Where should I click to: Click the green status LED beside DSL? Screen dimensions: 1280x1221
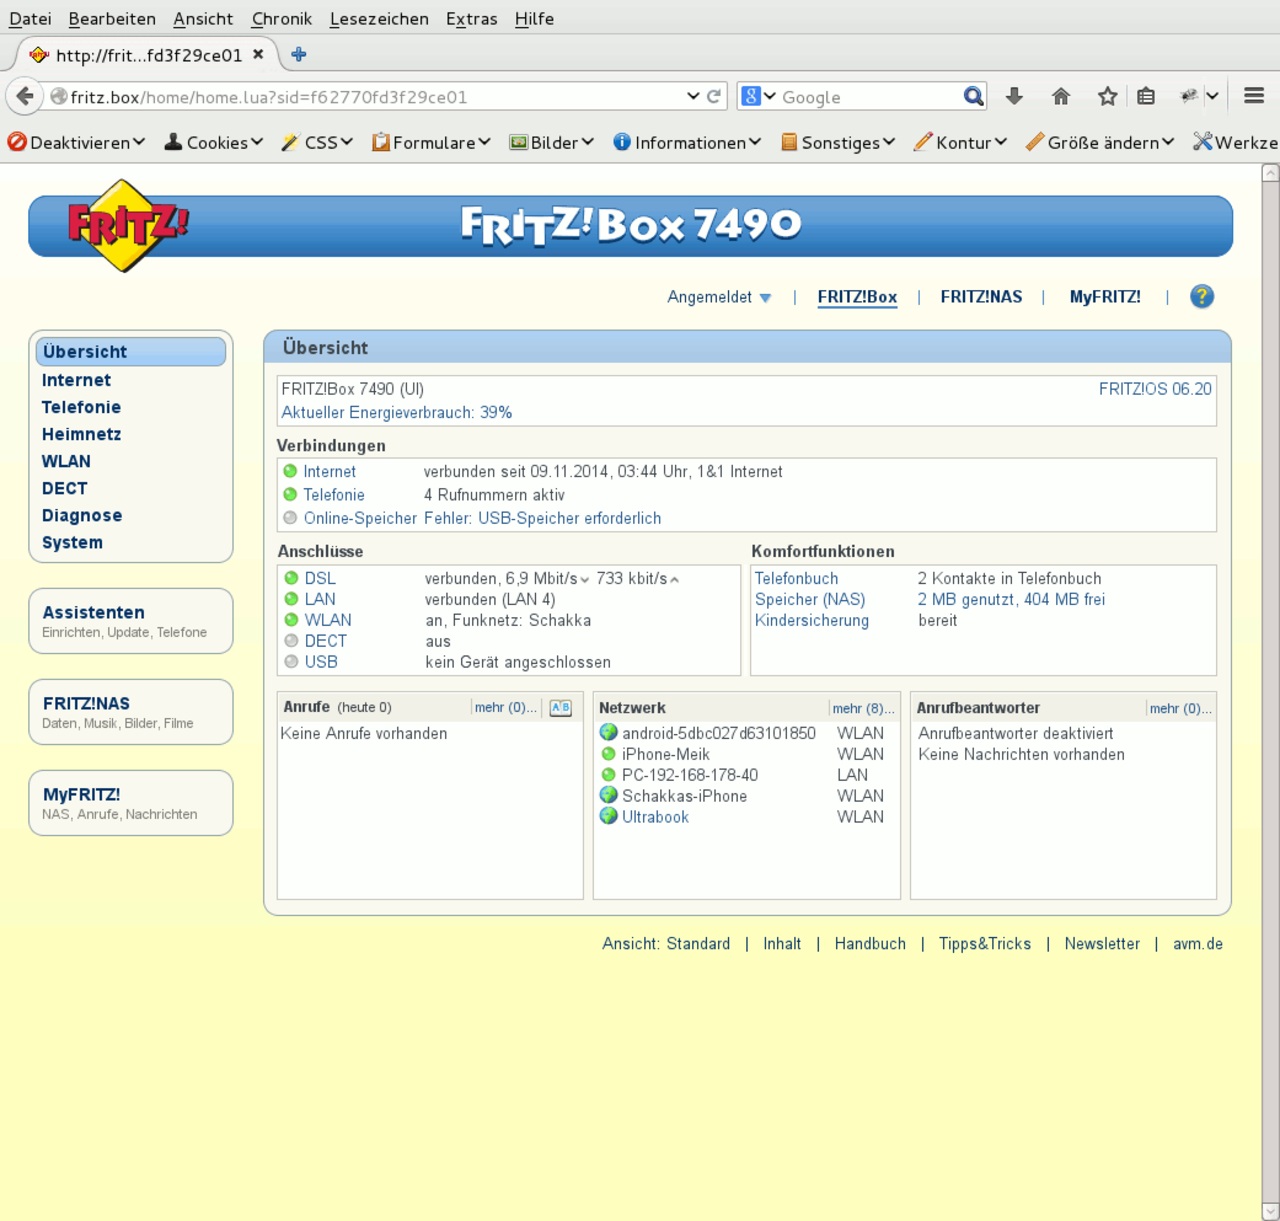click(x=291, y=578)
